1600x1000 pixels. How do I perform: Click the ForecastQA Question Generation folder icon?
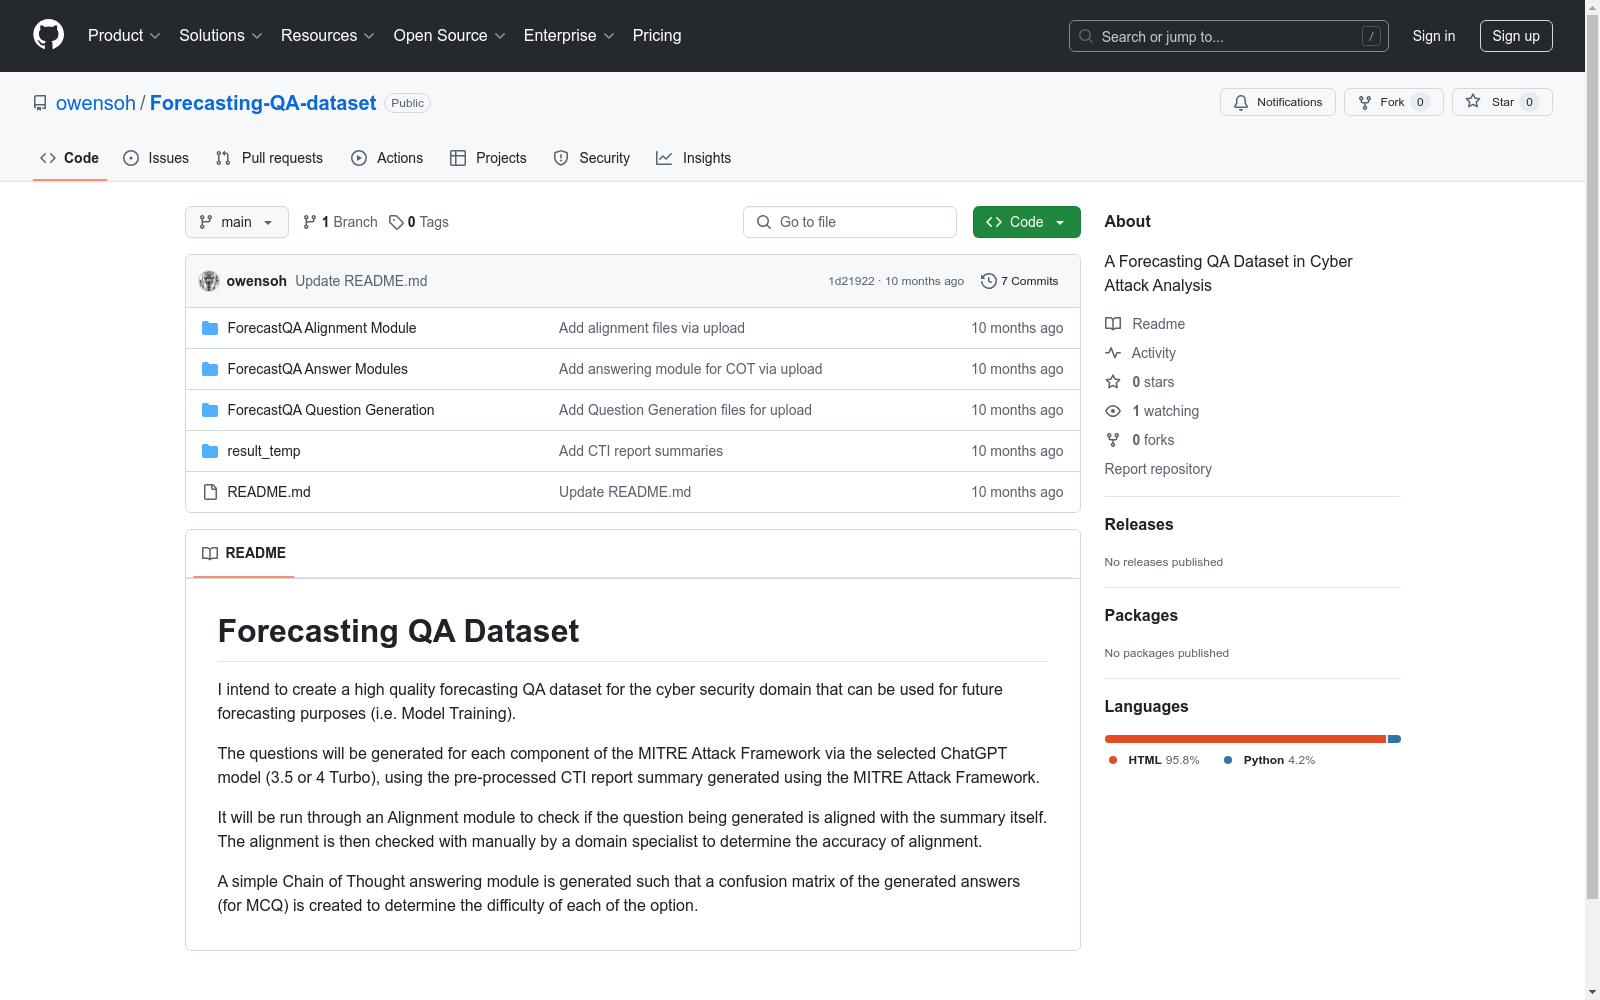coord(210,410)
